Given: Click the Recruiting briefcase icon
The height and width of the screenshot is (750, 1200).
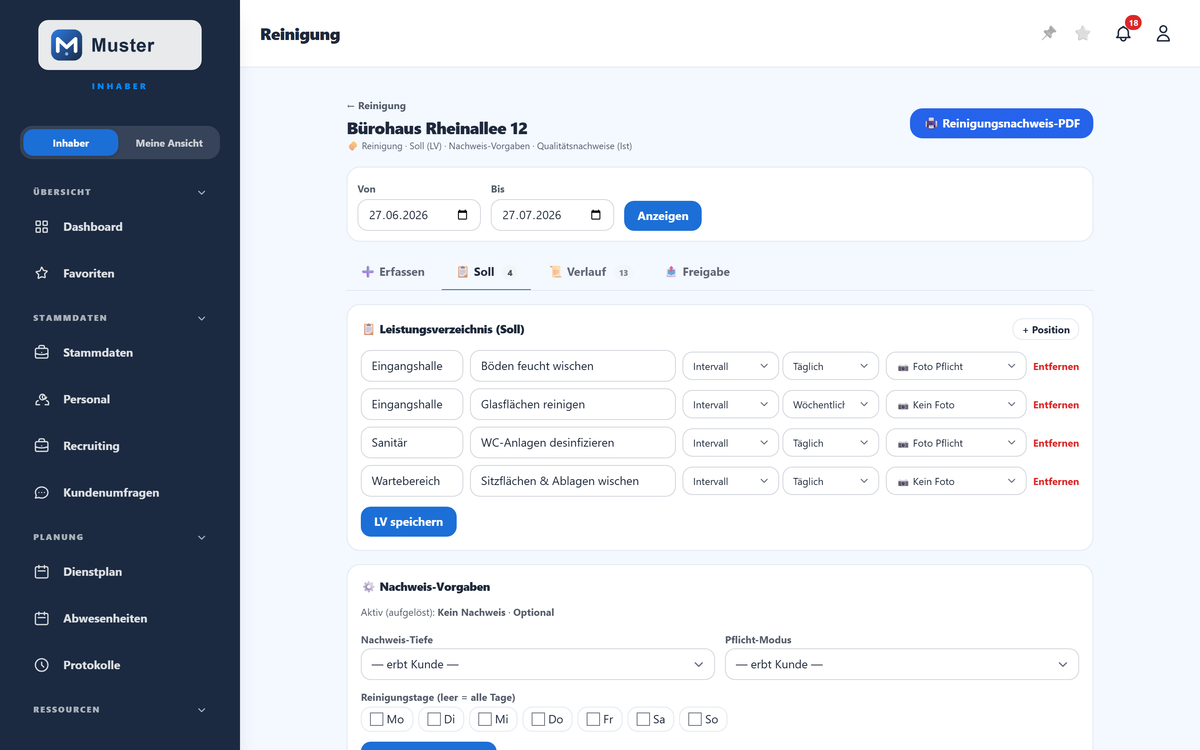Looking at the screenshot, I should (x=42, y=446).
